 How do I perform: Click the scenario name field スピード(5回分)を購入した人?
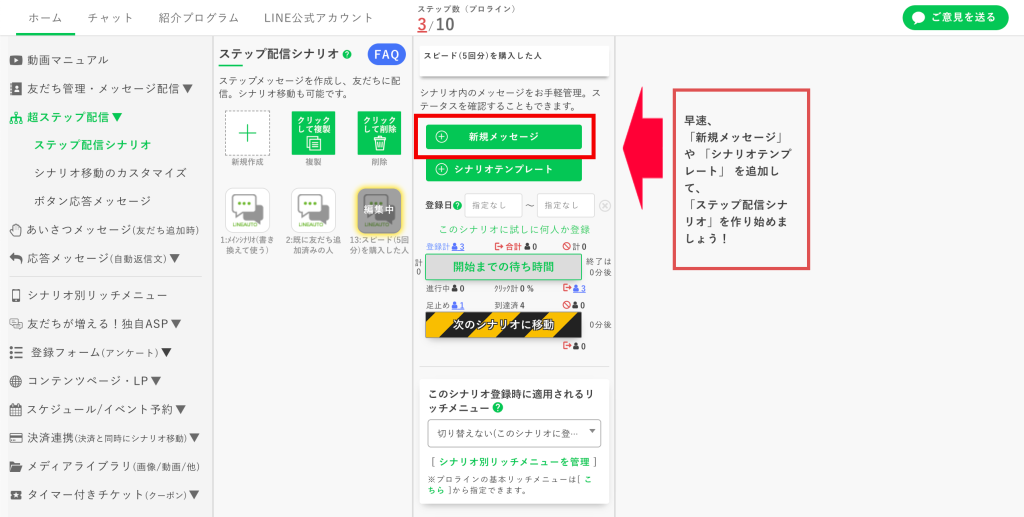click(x=515, y=60)
